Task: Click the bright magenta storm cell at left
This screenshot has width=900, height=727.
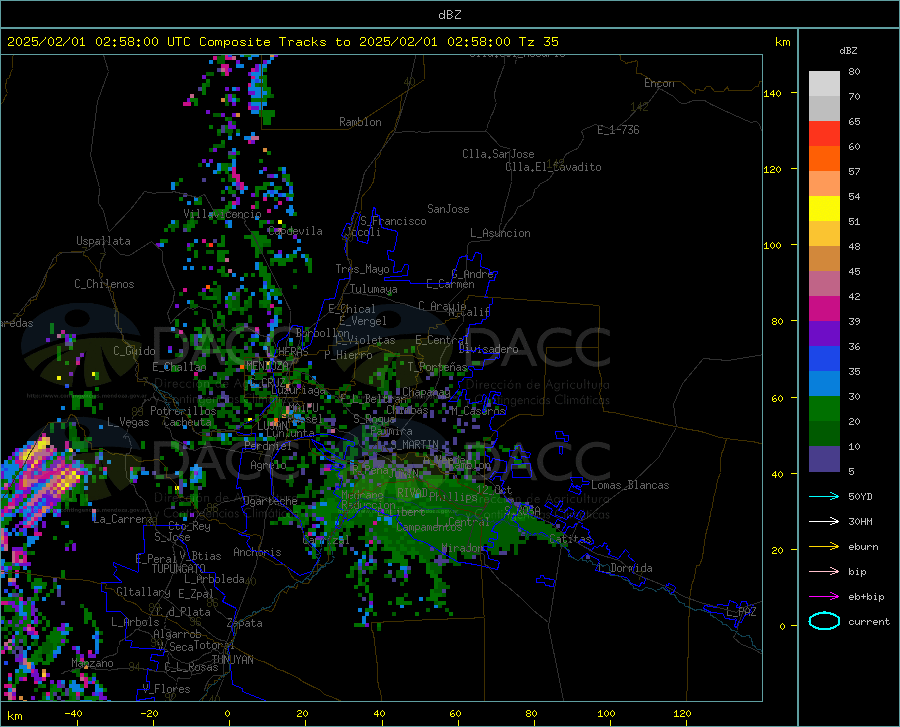Action: coord(43,482)
